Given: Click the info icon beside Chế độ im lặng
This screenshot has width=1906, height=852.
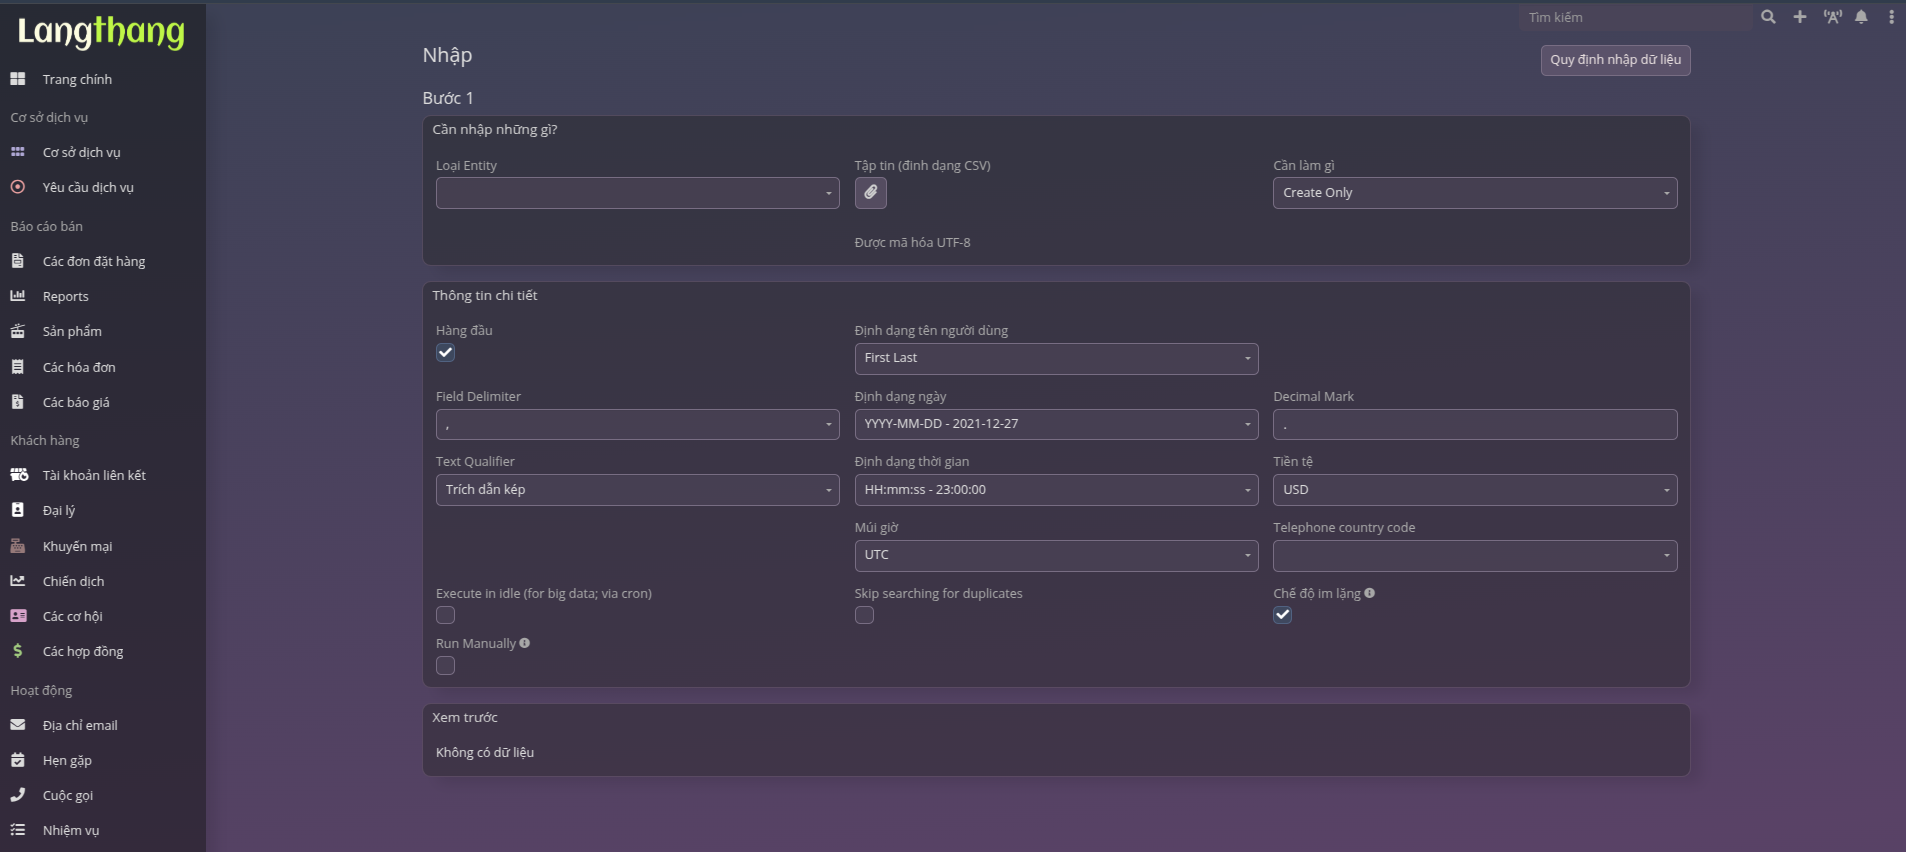Looking at the screenshot, I should (1369, 593).
